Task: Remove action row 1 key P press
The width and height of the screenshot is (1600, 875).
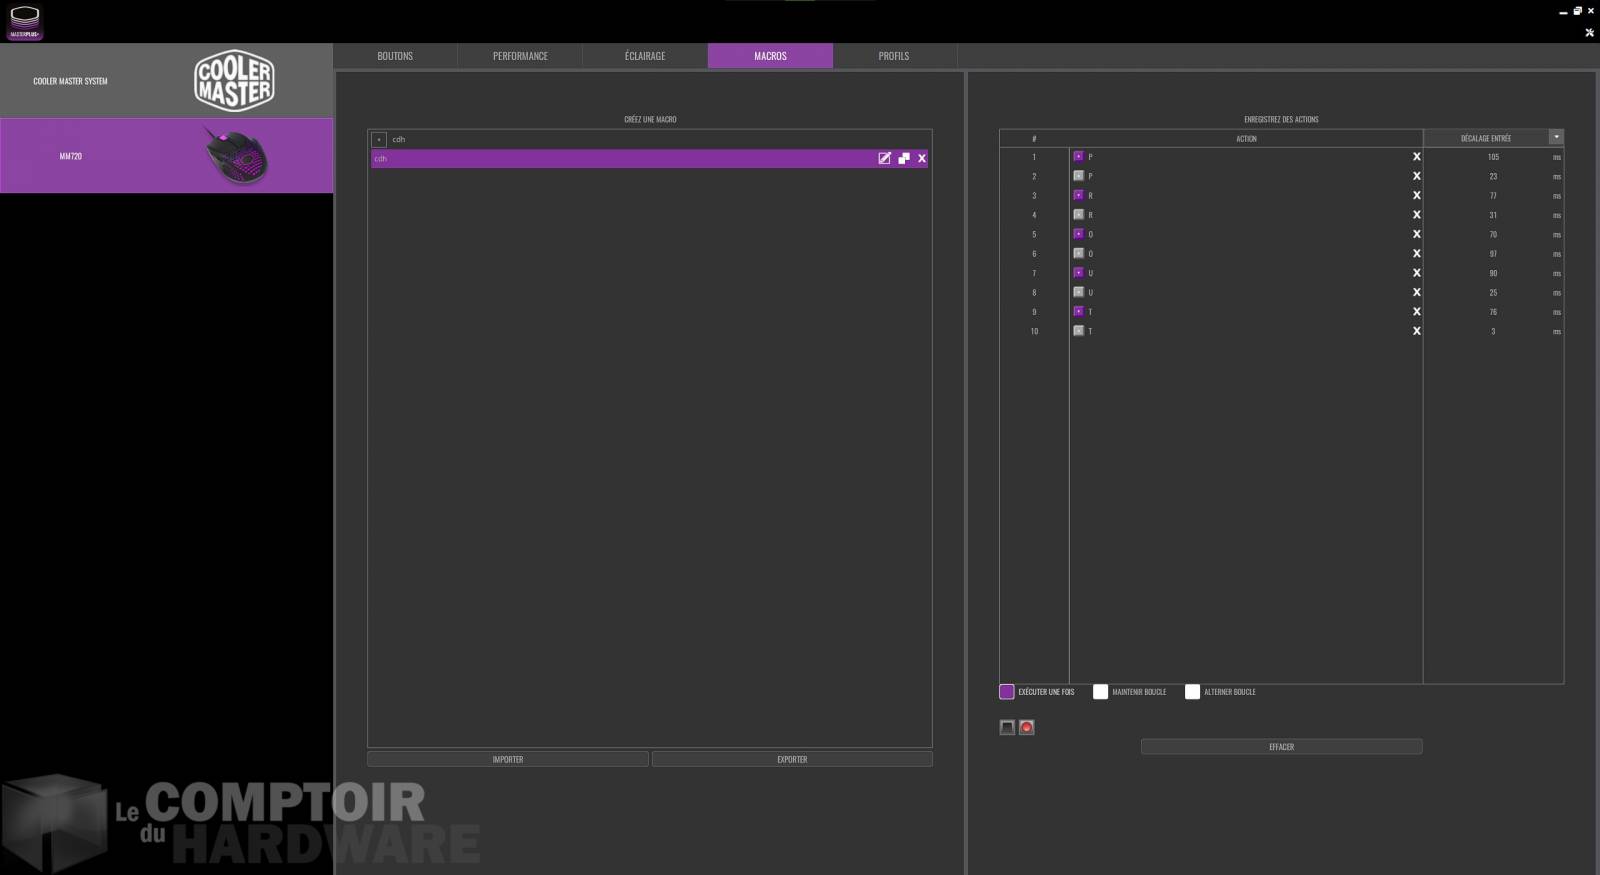Action: tap(1416, 156)
